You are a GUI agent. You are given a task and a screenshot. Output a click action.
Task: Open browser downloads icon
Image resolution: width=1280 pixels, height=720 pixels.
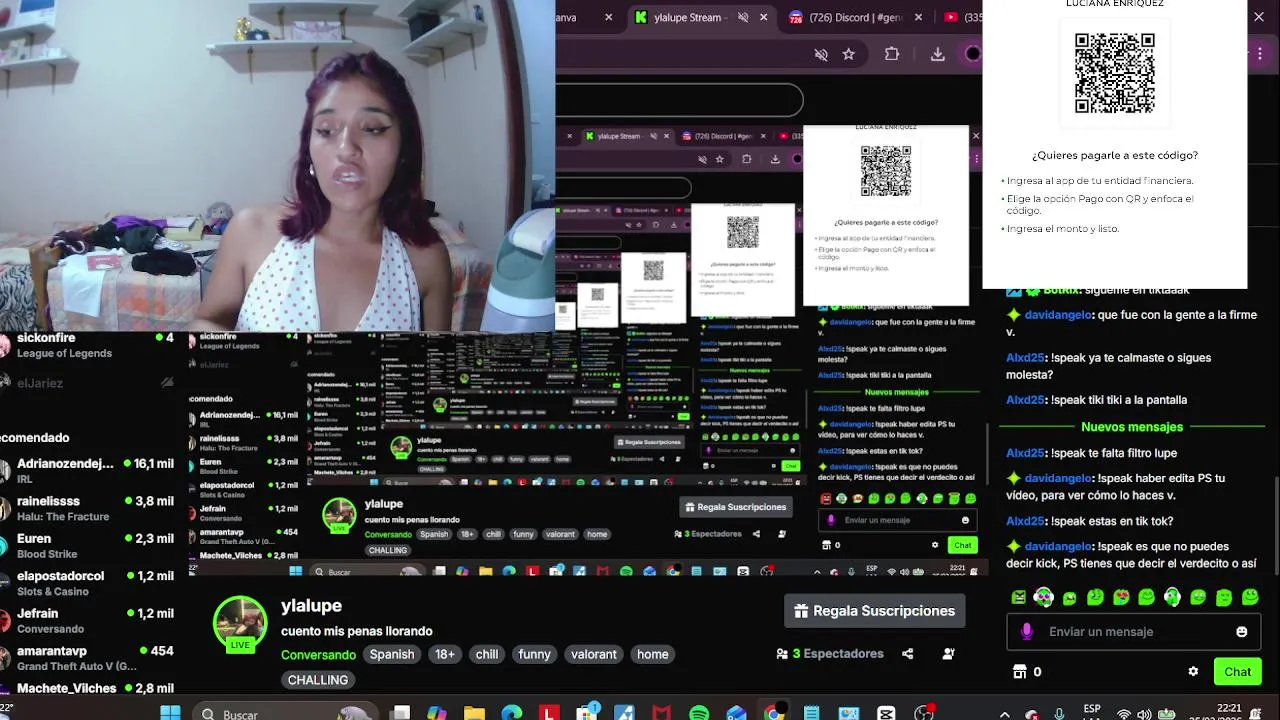point(937,54)
